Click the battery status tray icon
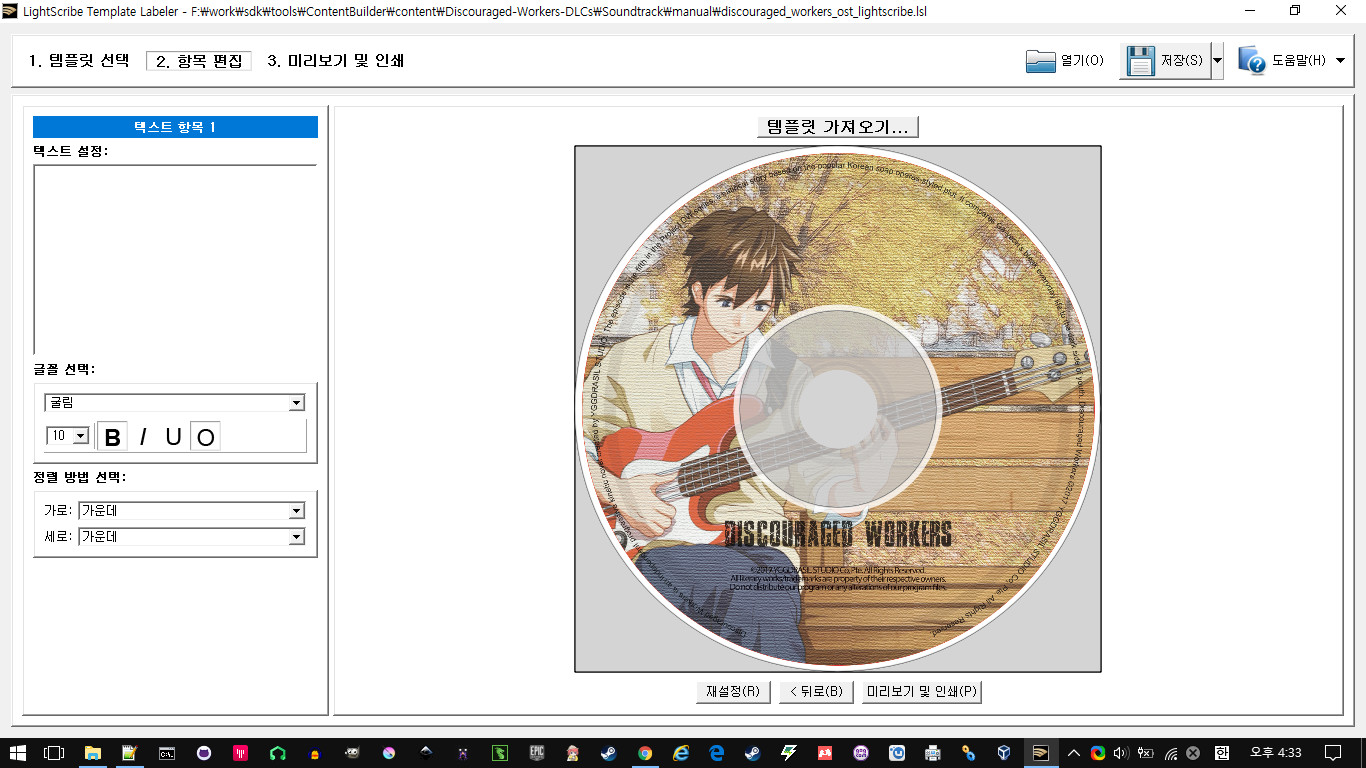The image size is (1366, 768). (x=1146, y=753)
